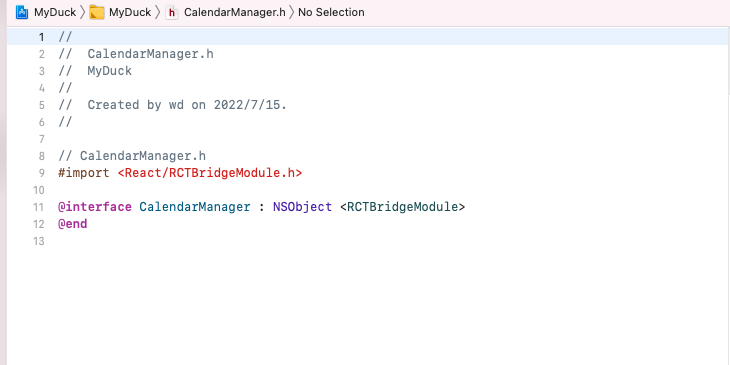
Task: Click the @end keyword
Action: [73, 224]
